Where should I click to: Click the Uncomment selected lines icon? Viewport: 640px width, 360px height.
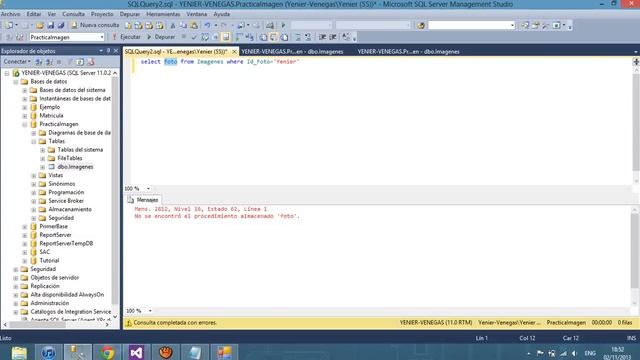tap(308, 37)
